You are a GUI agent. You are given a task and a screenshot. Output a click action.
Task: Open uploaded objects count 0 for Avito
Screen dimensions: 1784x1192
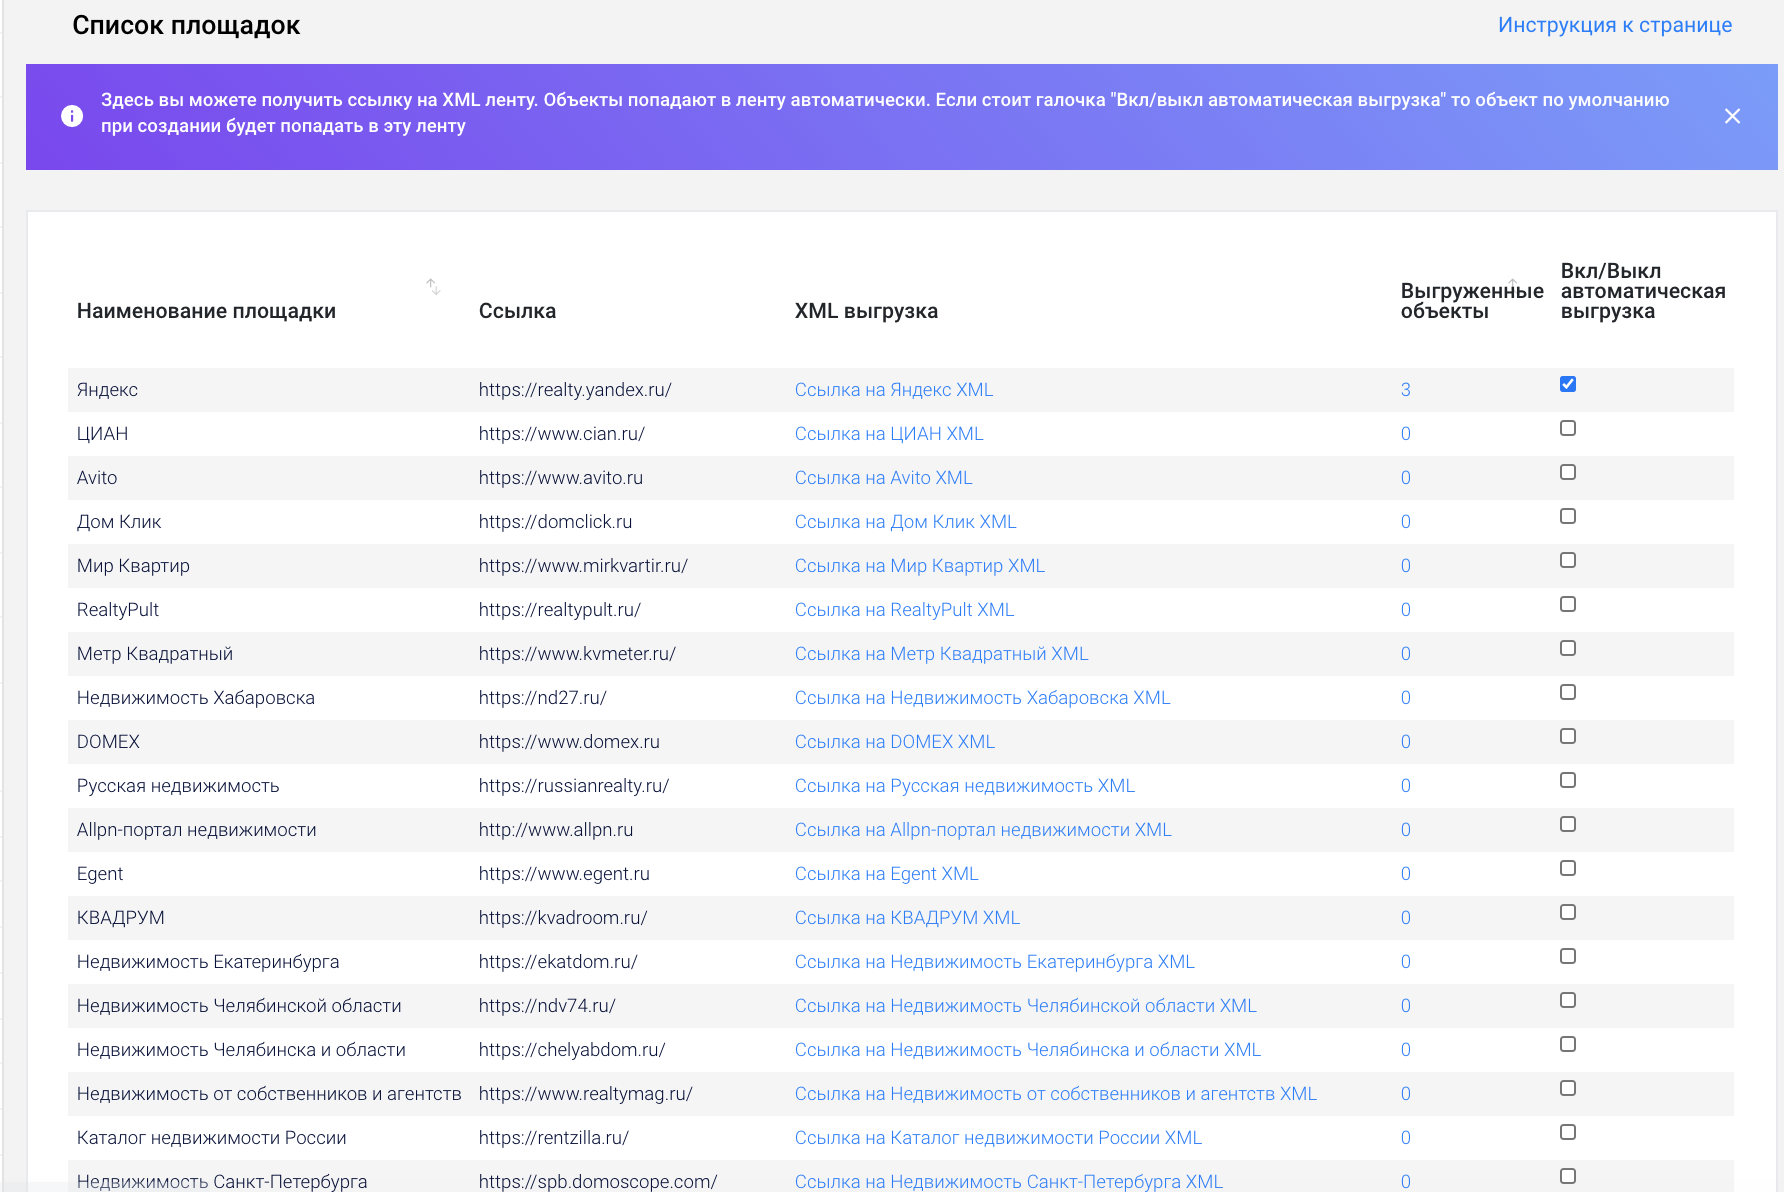pos(1405,478)
